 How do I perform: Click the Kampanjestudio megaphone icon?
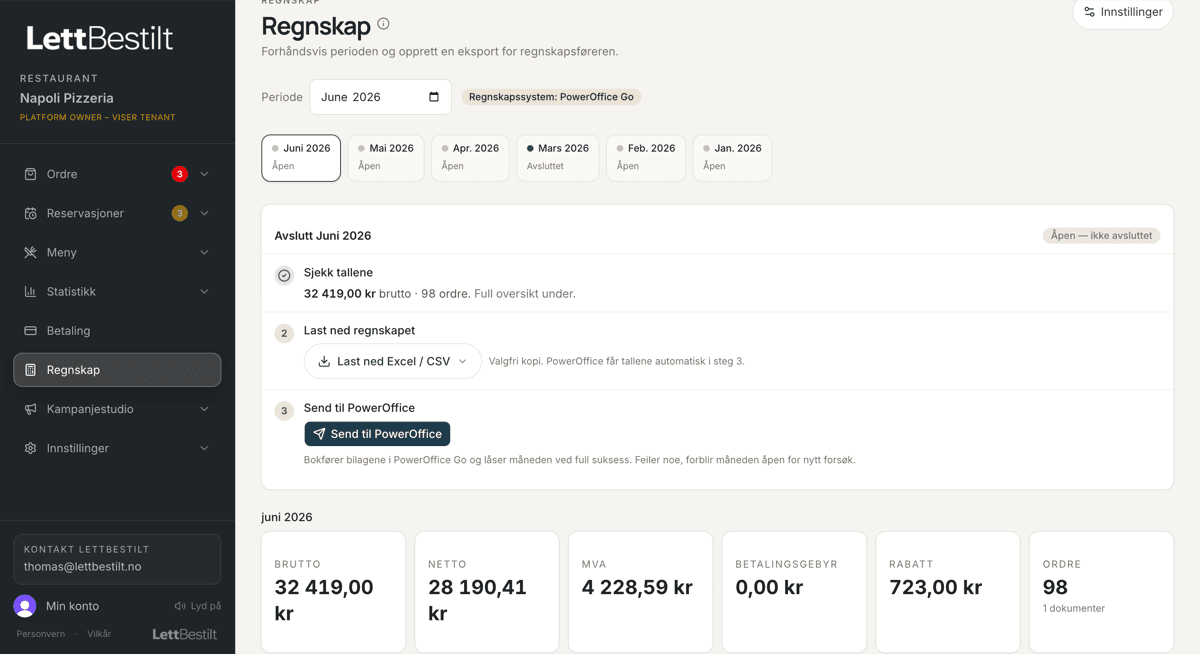(x=30, y=409)
